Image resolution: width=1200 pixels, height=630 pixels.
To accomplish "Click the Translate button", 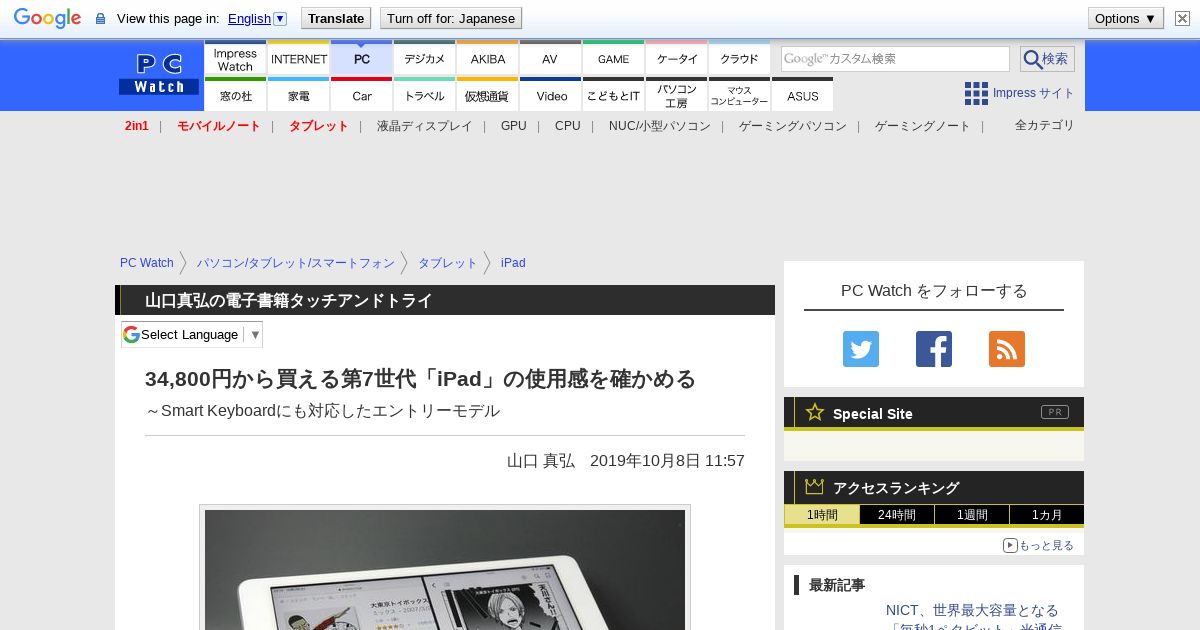I will tap(335, 18).
